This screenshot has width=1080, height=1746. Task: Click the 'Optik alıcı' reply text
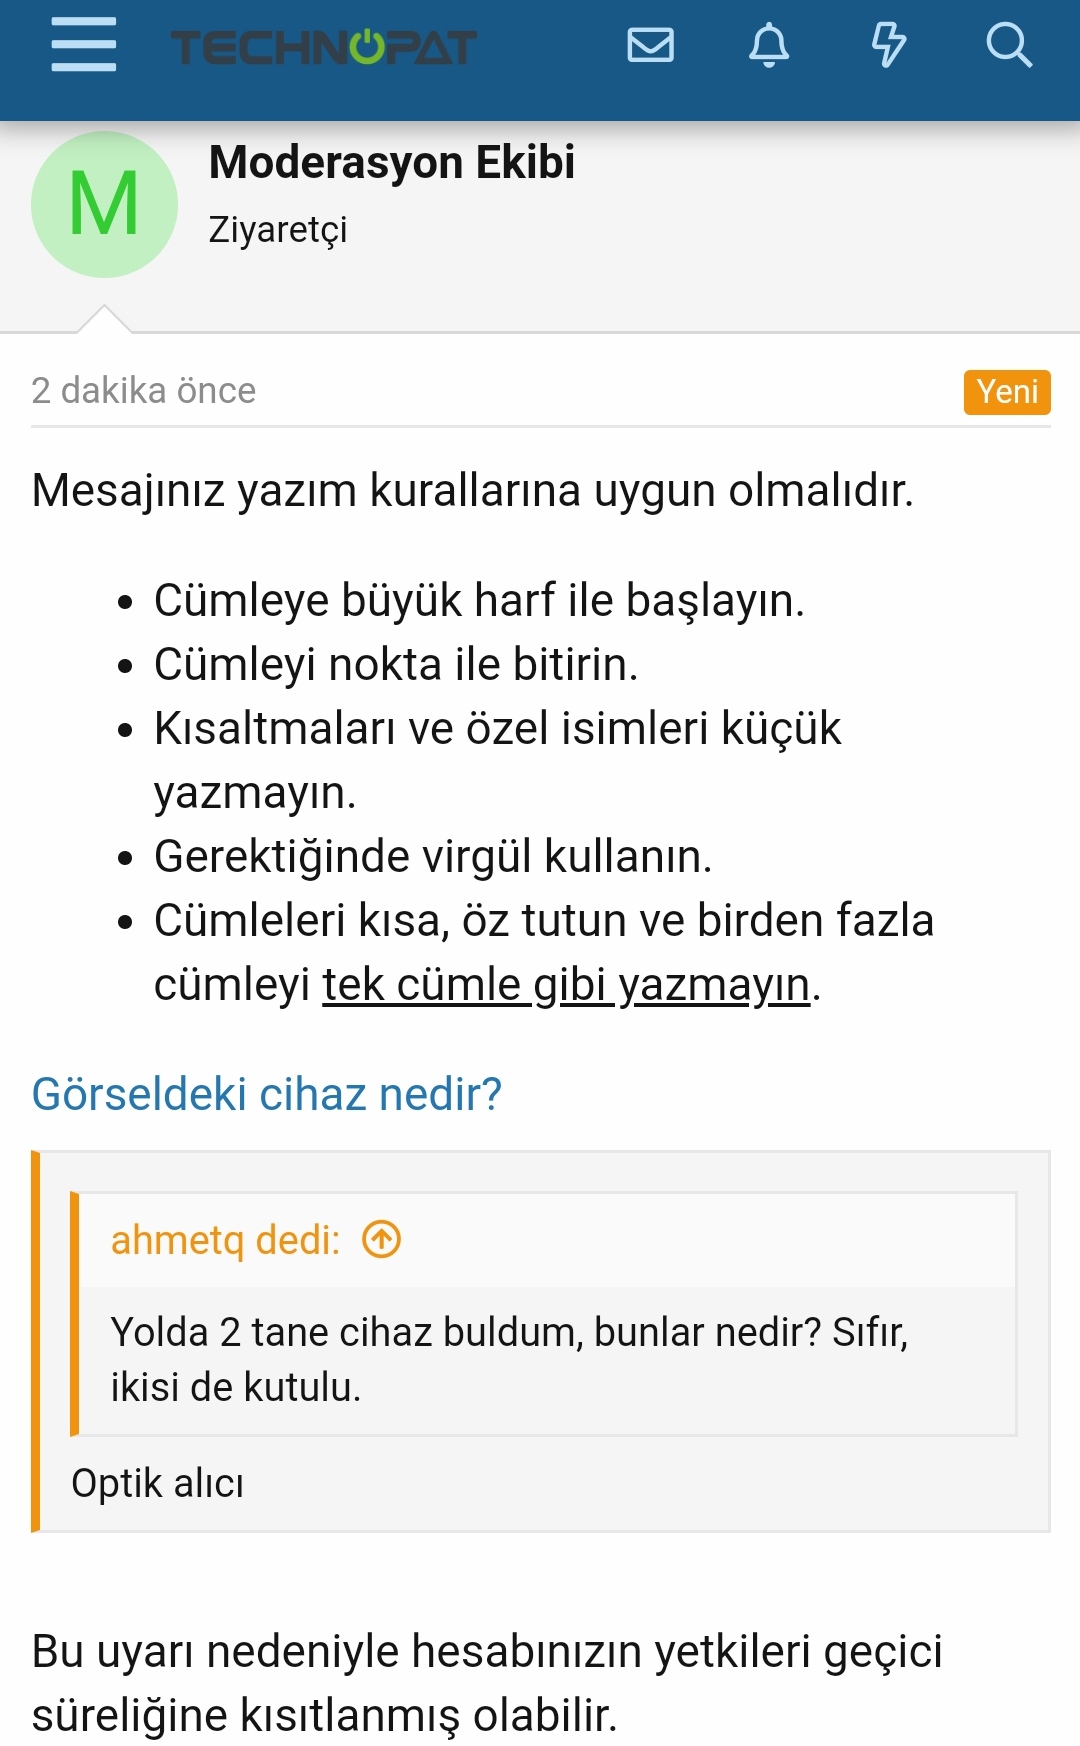pos(158,1483)
